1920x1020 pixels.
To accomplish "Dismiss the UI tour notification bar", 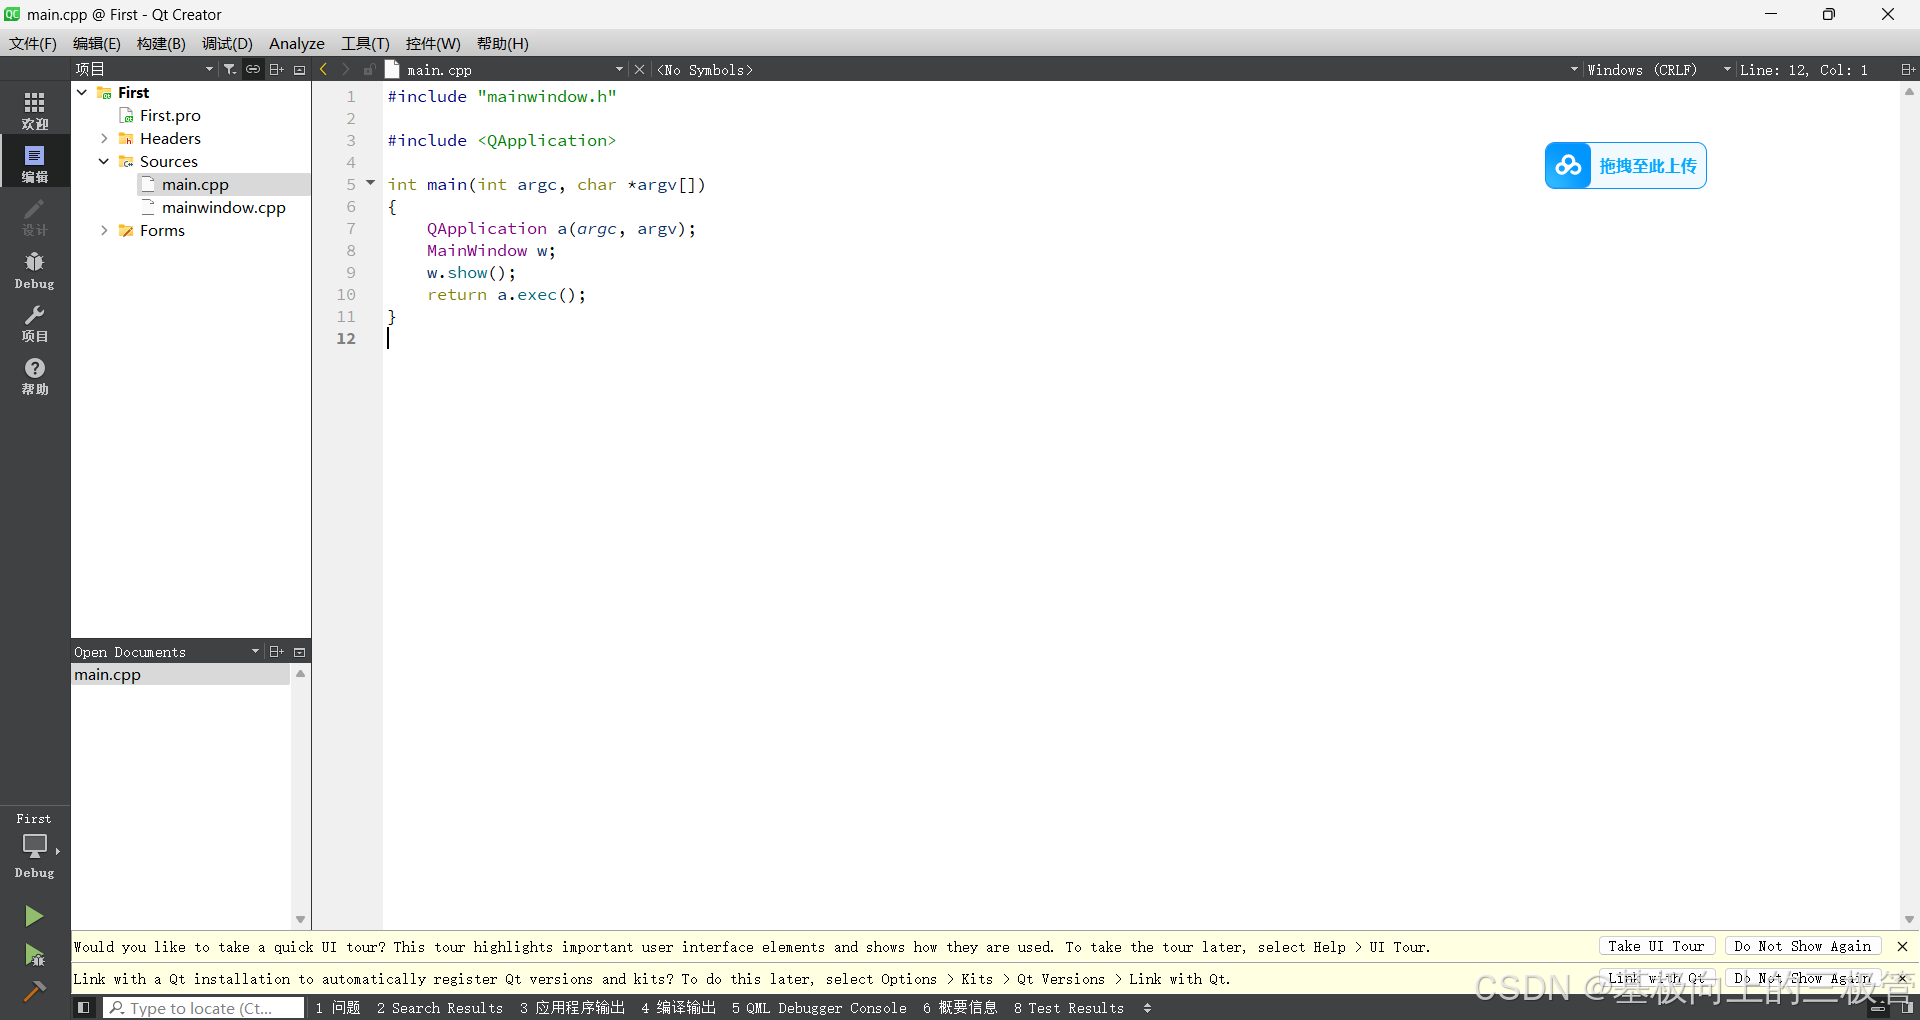I will 1902,946.
